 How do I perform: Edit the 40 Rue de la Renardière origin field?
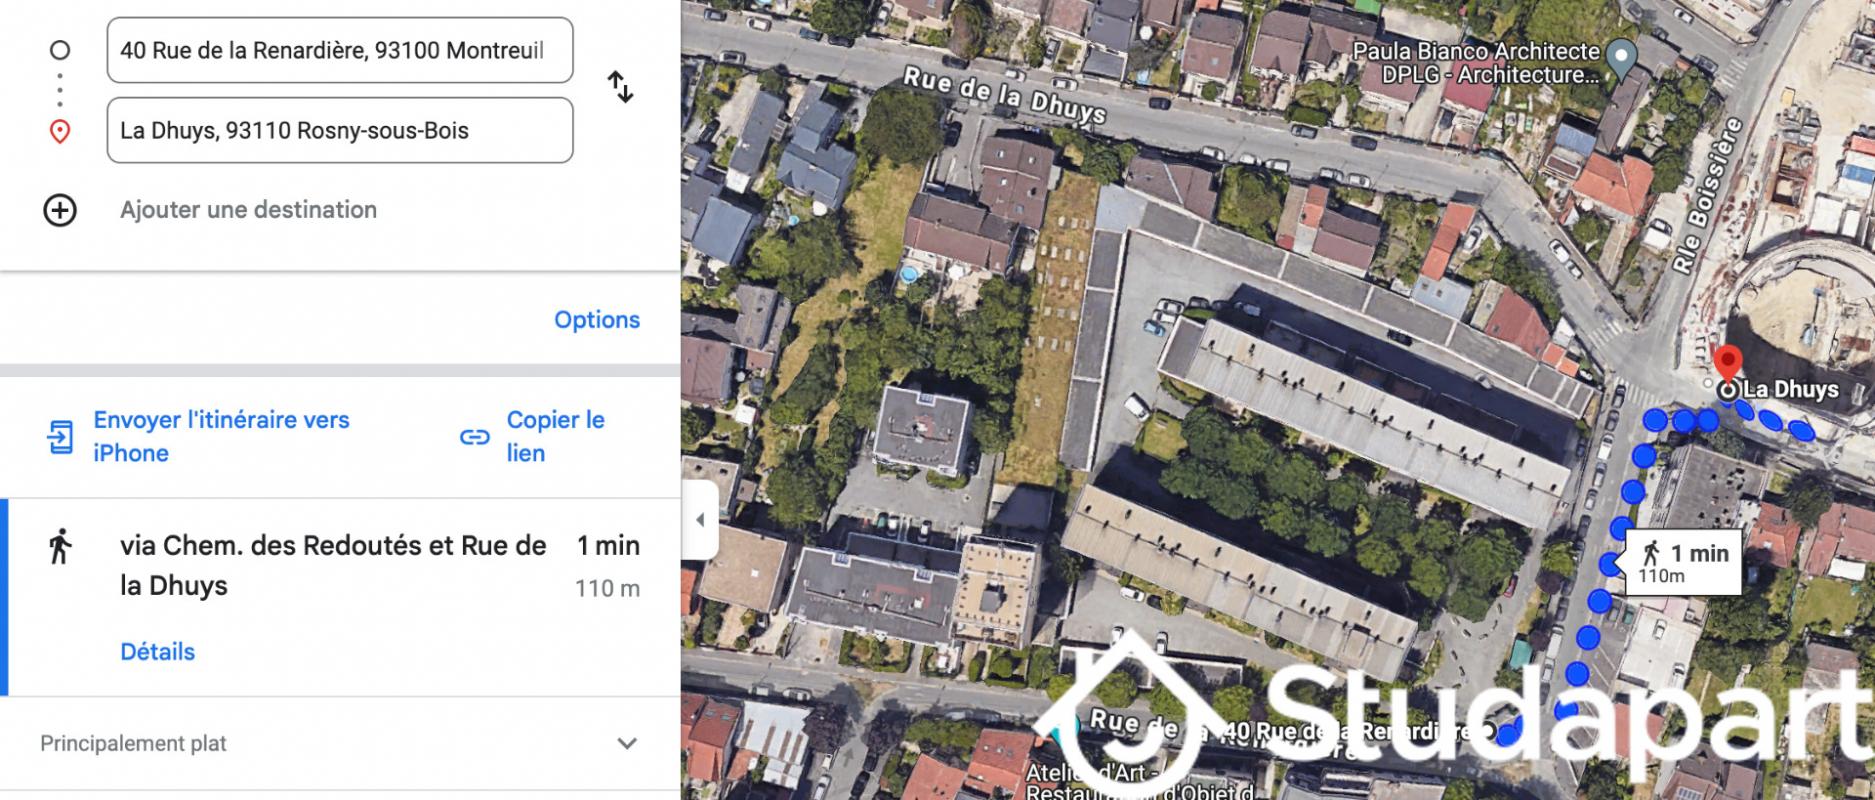pos(340,50)
